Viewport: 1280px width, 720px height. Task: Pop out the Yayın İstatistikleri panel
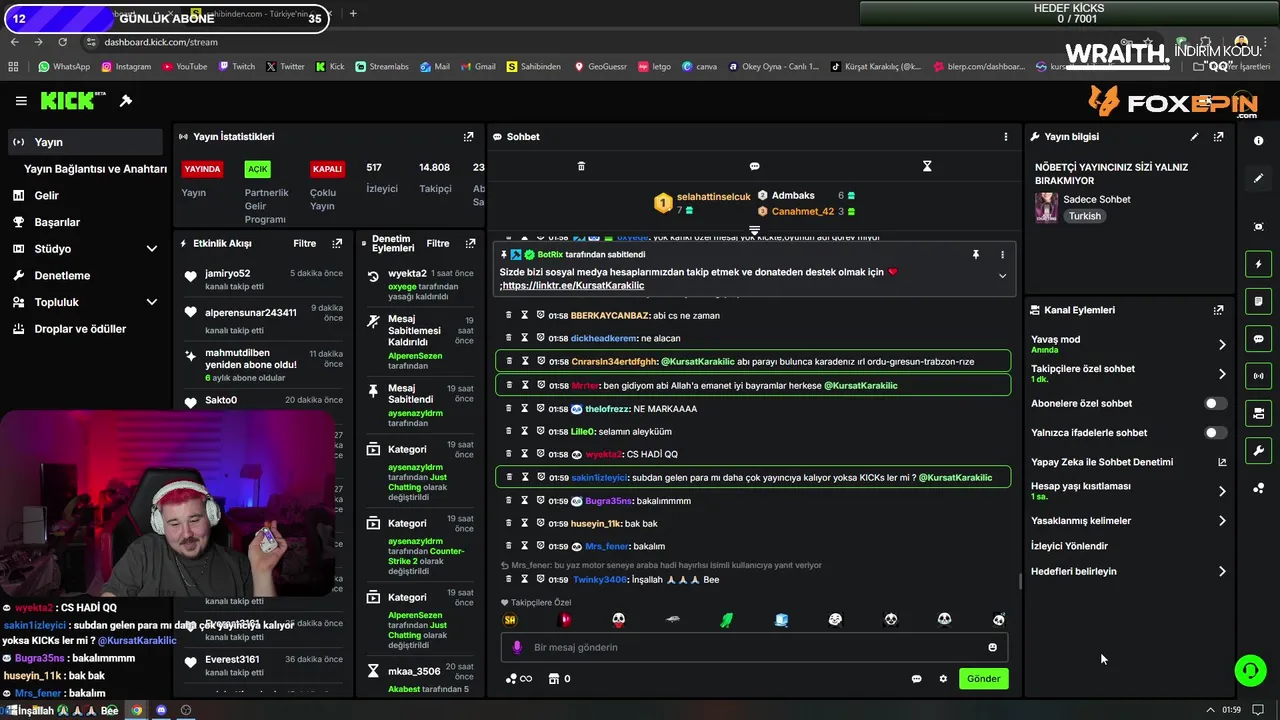[x=468, y=137]
